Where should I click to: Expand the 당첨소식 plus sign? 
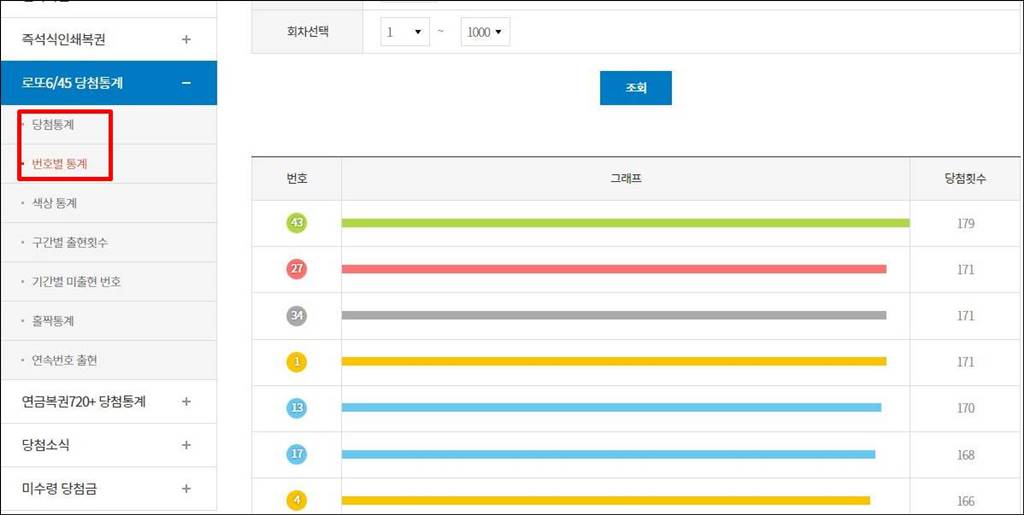(186, 445)
